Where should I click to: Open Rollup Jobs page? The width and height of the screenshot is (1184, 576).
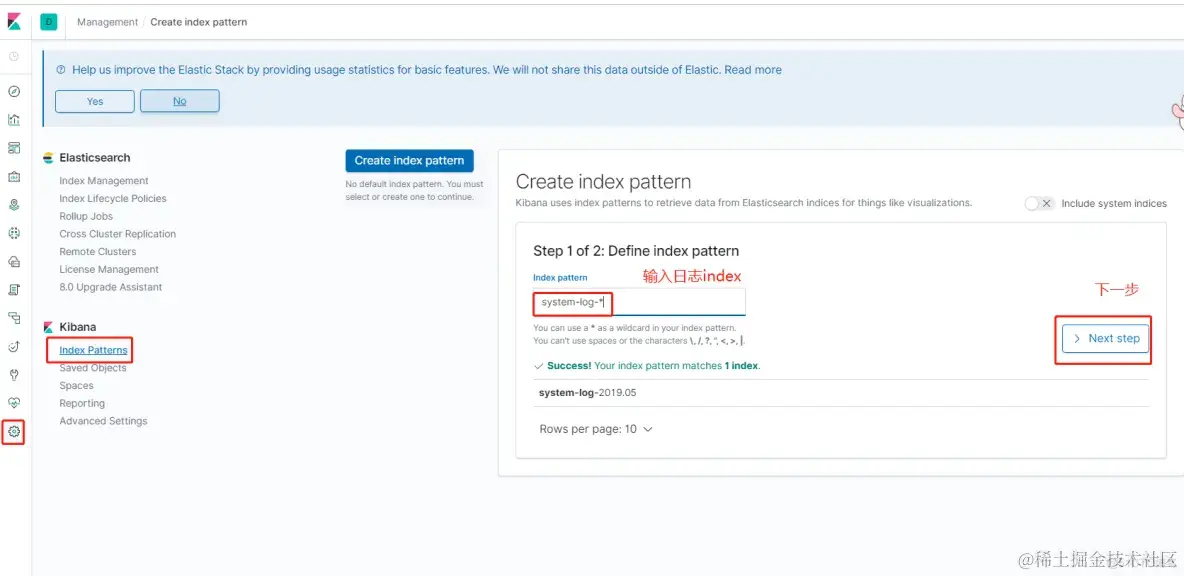pos(86,216)
